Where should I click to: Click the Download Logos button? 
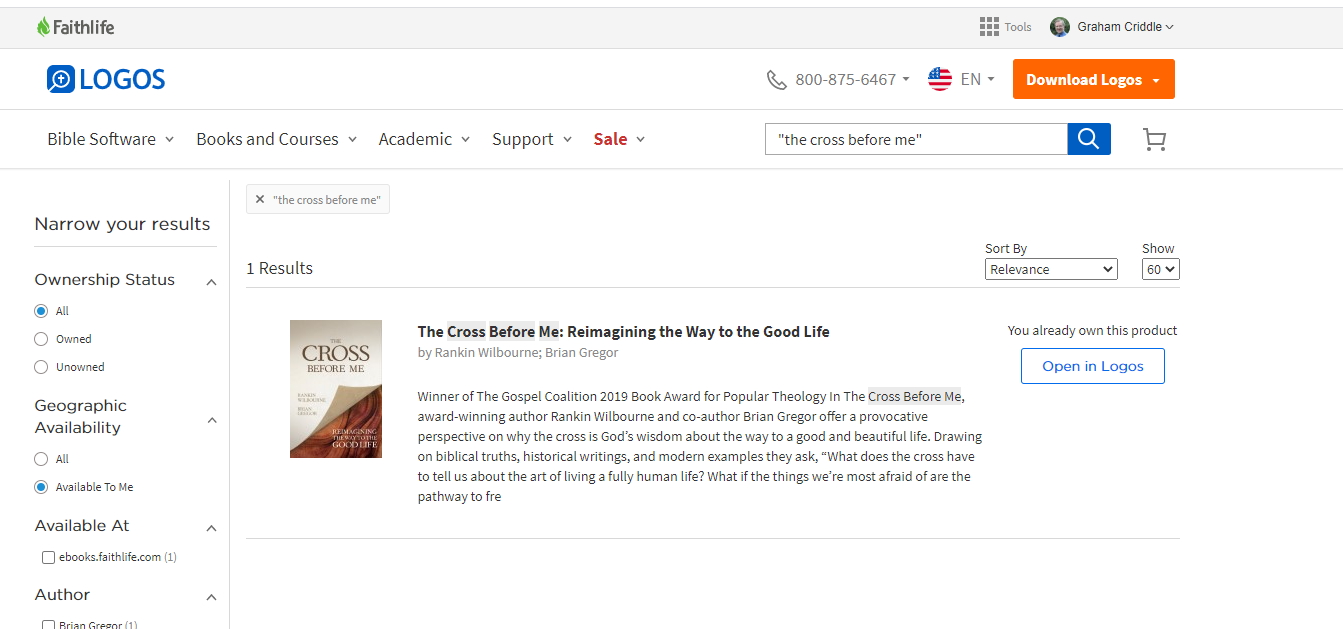pos(1093,79)
